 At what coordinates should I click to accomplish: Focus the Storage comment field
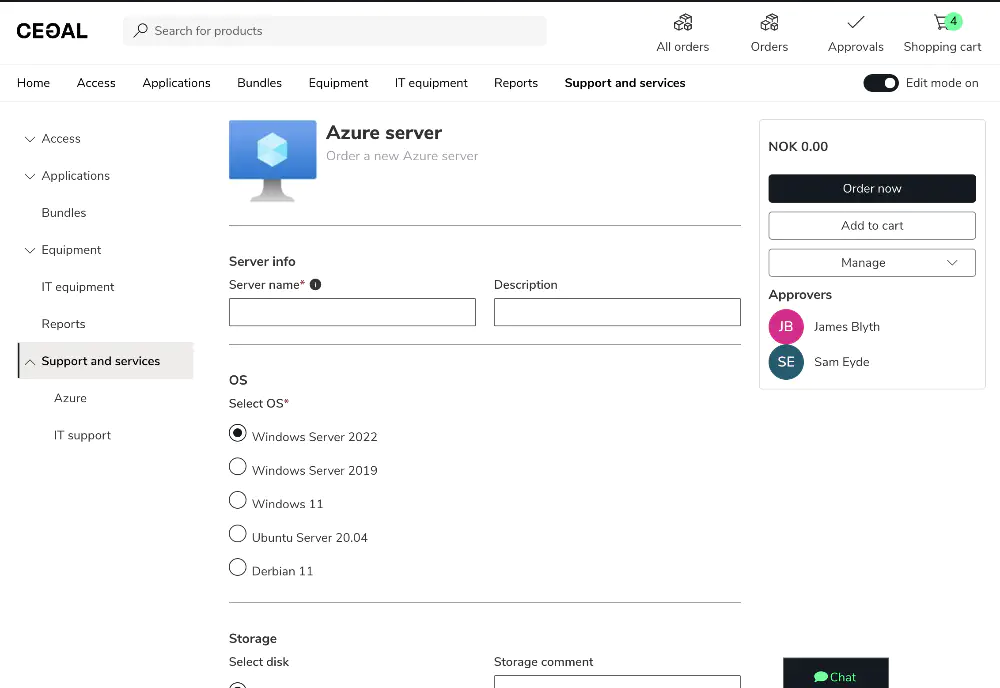coord(617,682)
